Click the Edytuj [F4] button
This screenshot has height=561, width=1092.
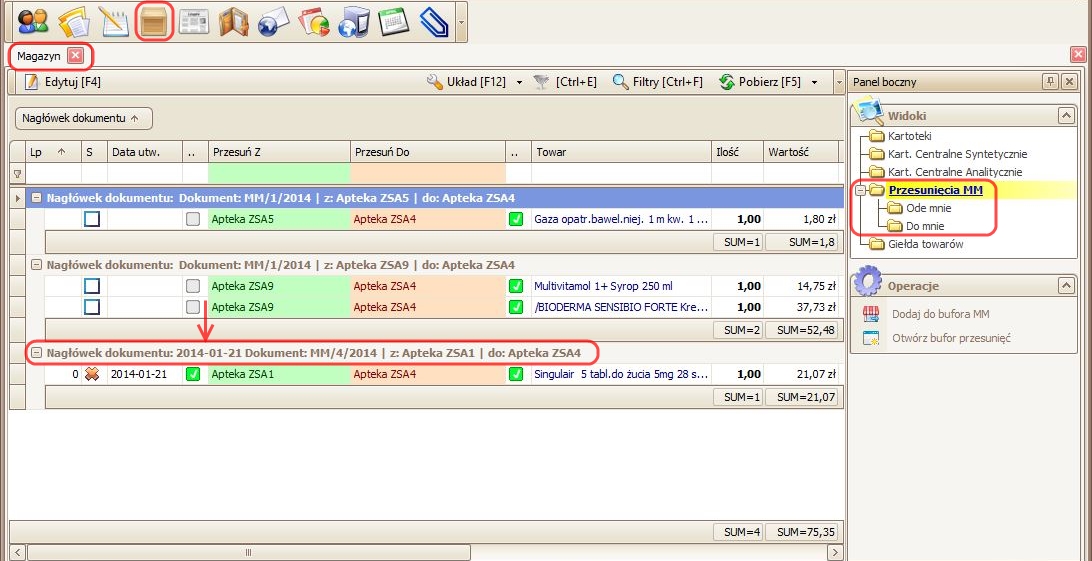coord(62,82)
